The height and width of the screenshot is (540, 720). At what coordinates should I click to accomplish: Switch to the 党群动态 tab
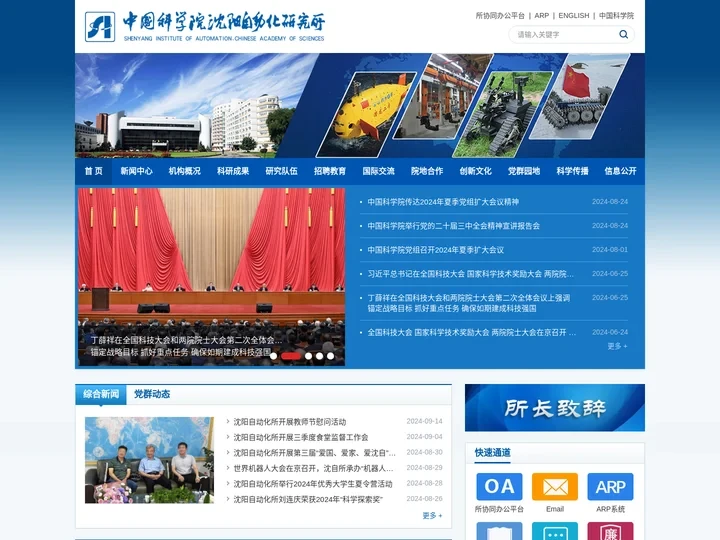(x=152, y=394)
